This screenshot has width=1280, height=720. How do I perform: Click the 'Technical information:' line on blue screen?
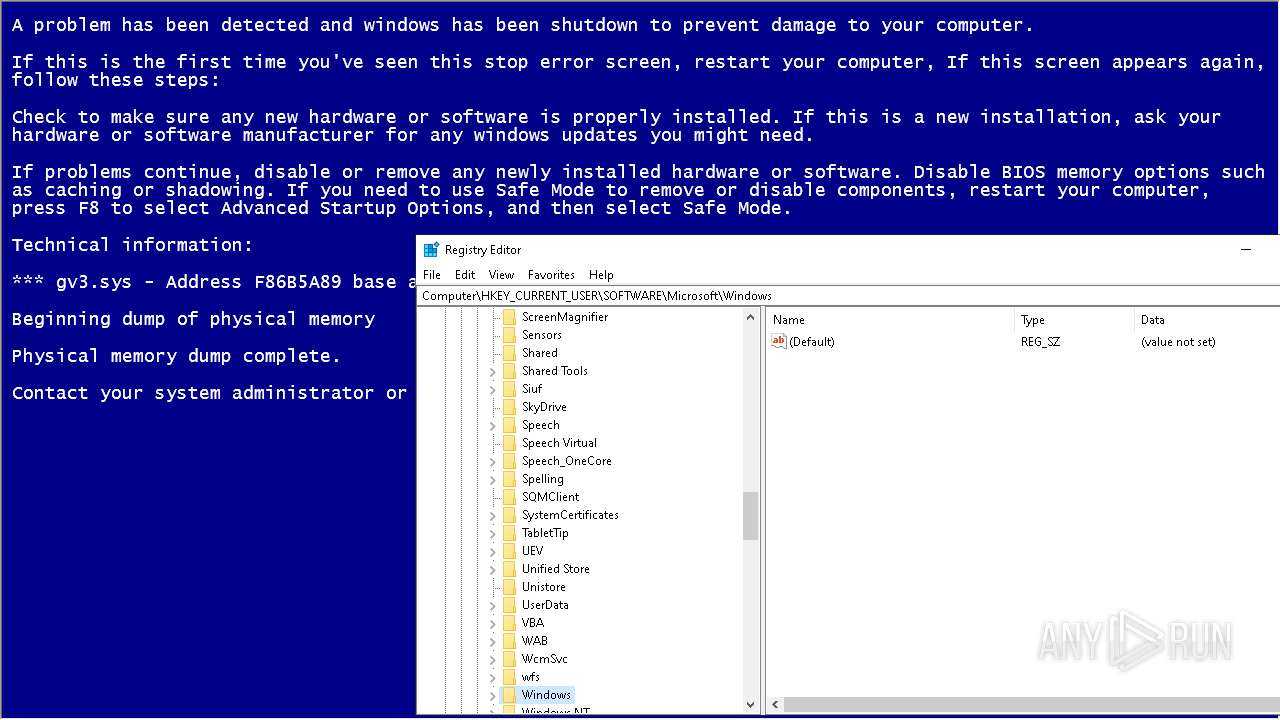(x=132, y=245)
